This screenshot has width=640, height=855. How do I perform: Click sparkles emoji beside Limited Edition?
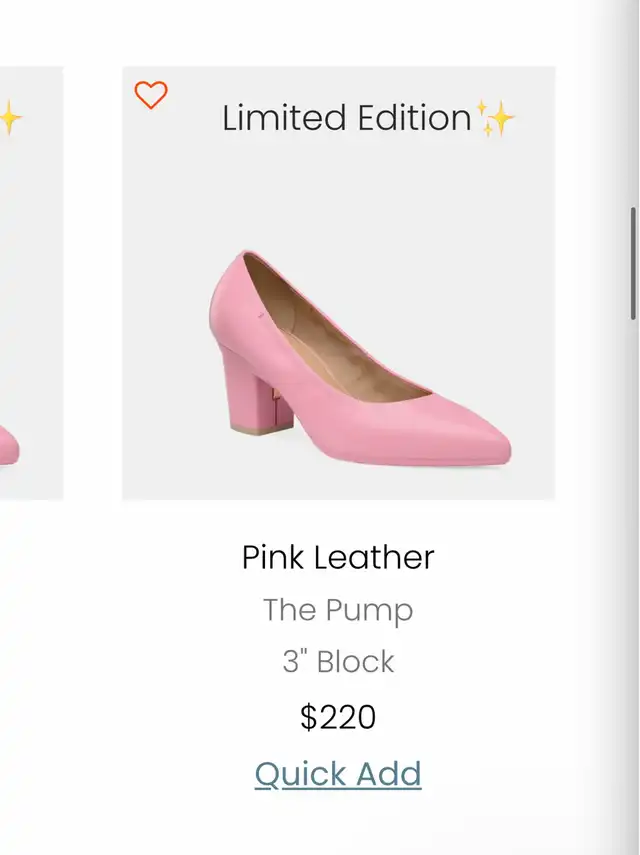(x=496, y=118)
